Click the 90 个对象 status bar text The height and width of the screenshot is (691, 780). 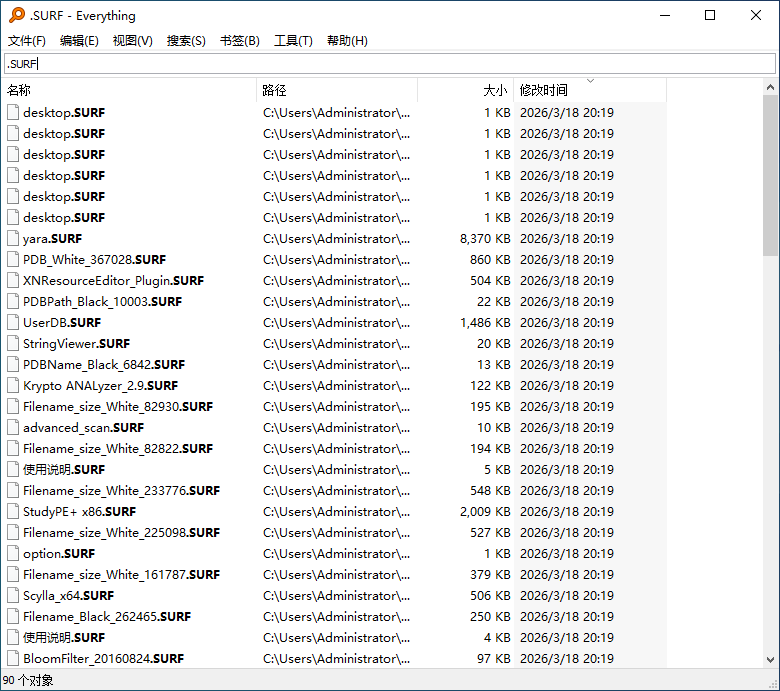pyautogui.click(x=28, y=680)
